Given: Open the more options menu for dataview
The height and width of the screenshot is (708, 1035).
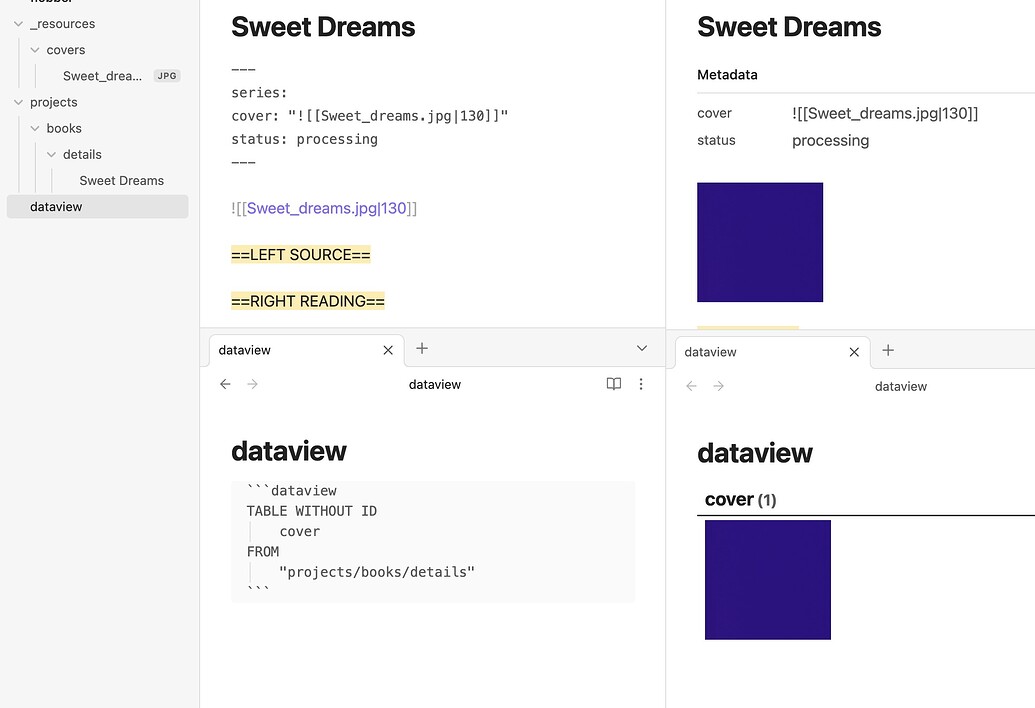Looking at the screenshot, I should point(641,384).
